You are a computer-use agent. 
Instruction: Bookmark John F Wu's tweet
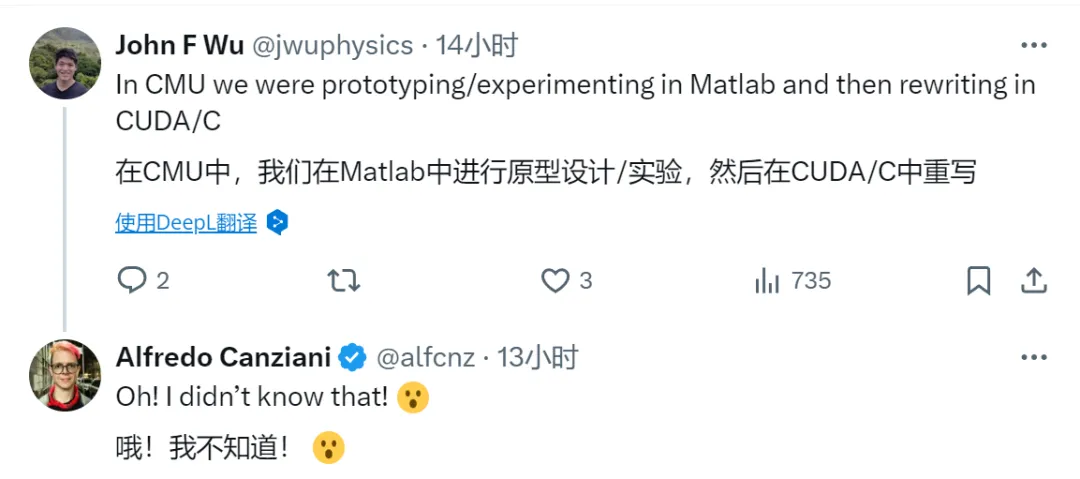[x=978, y=280]
